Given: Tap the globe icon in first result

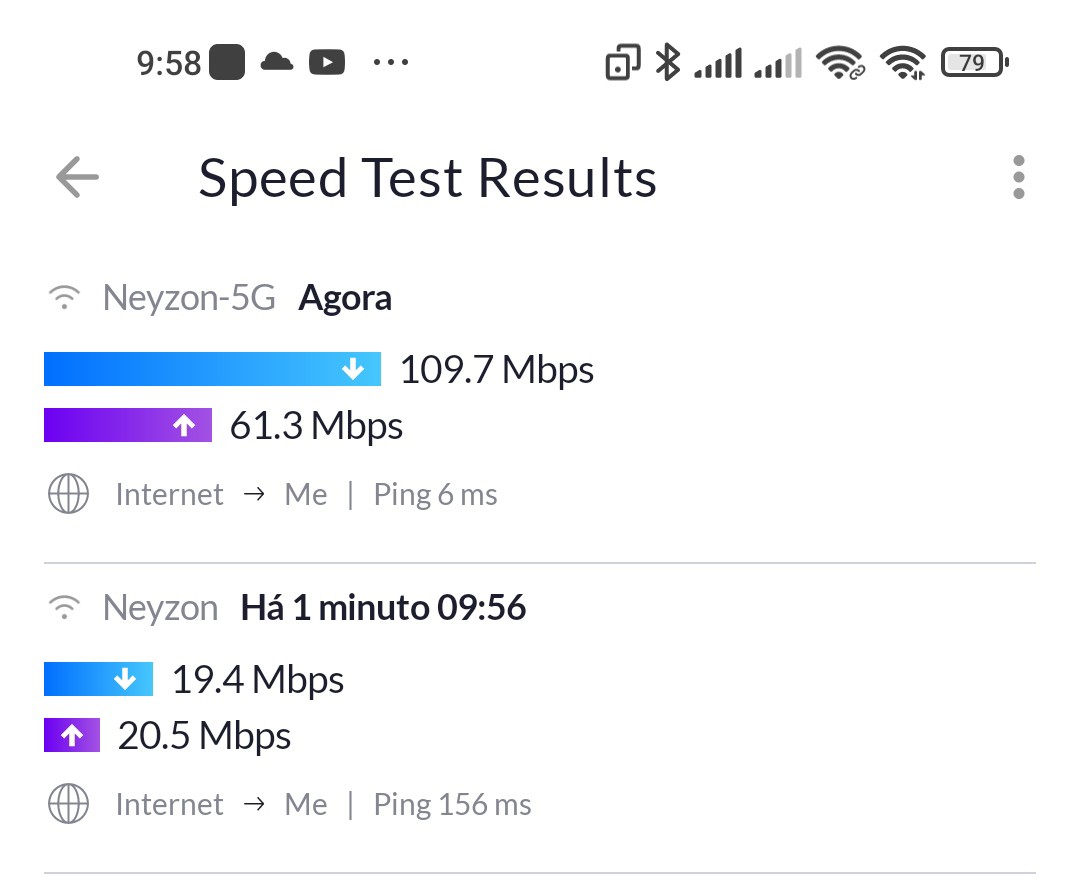Looking at the screenshot, I should (68, 495).
